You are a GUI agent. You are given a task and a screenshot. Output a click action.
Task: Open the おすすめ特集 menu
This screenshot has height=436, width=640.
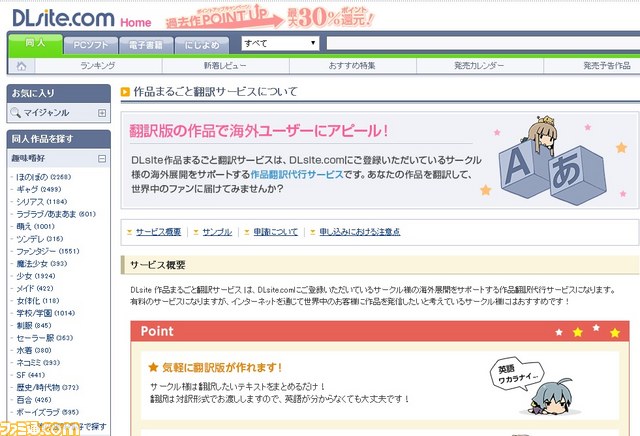point(352,66)
